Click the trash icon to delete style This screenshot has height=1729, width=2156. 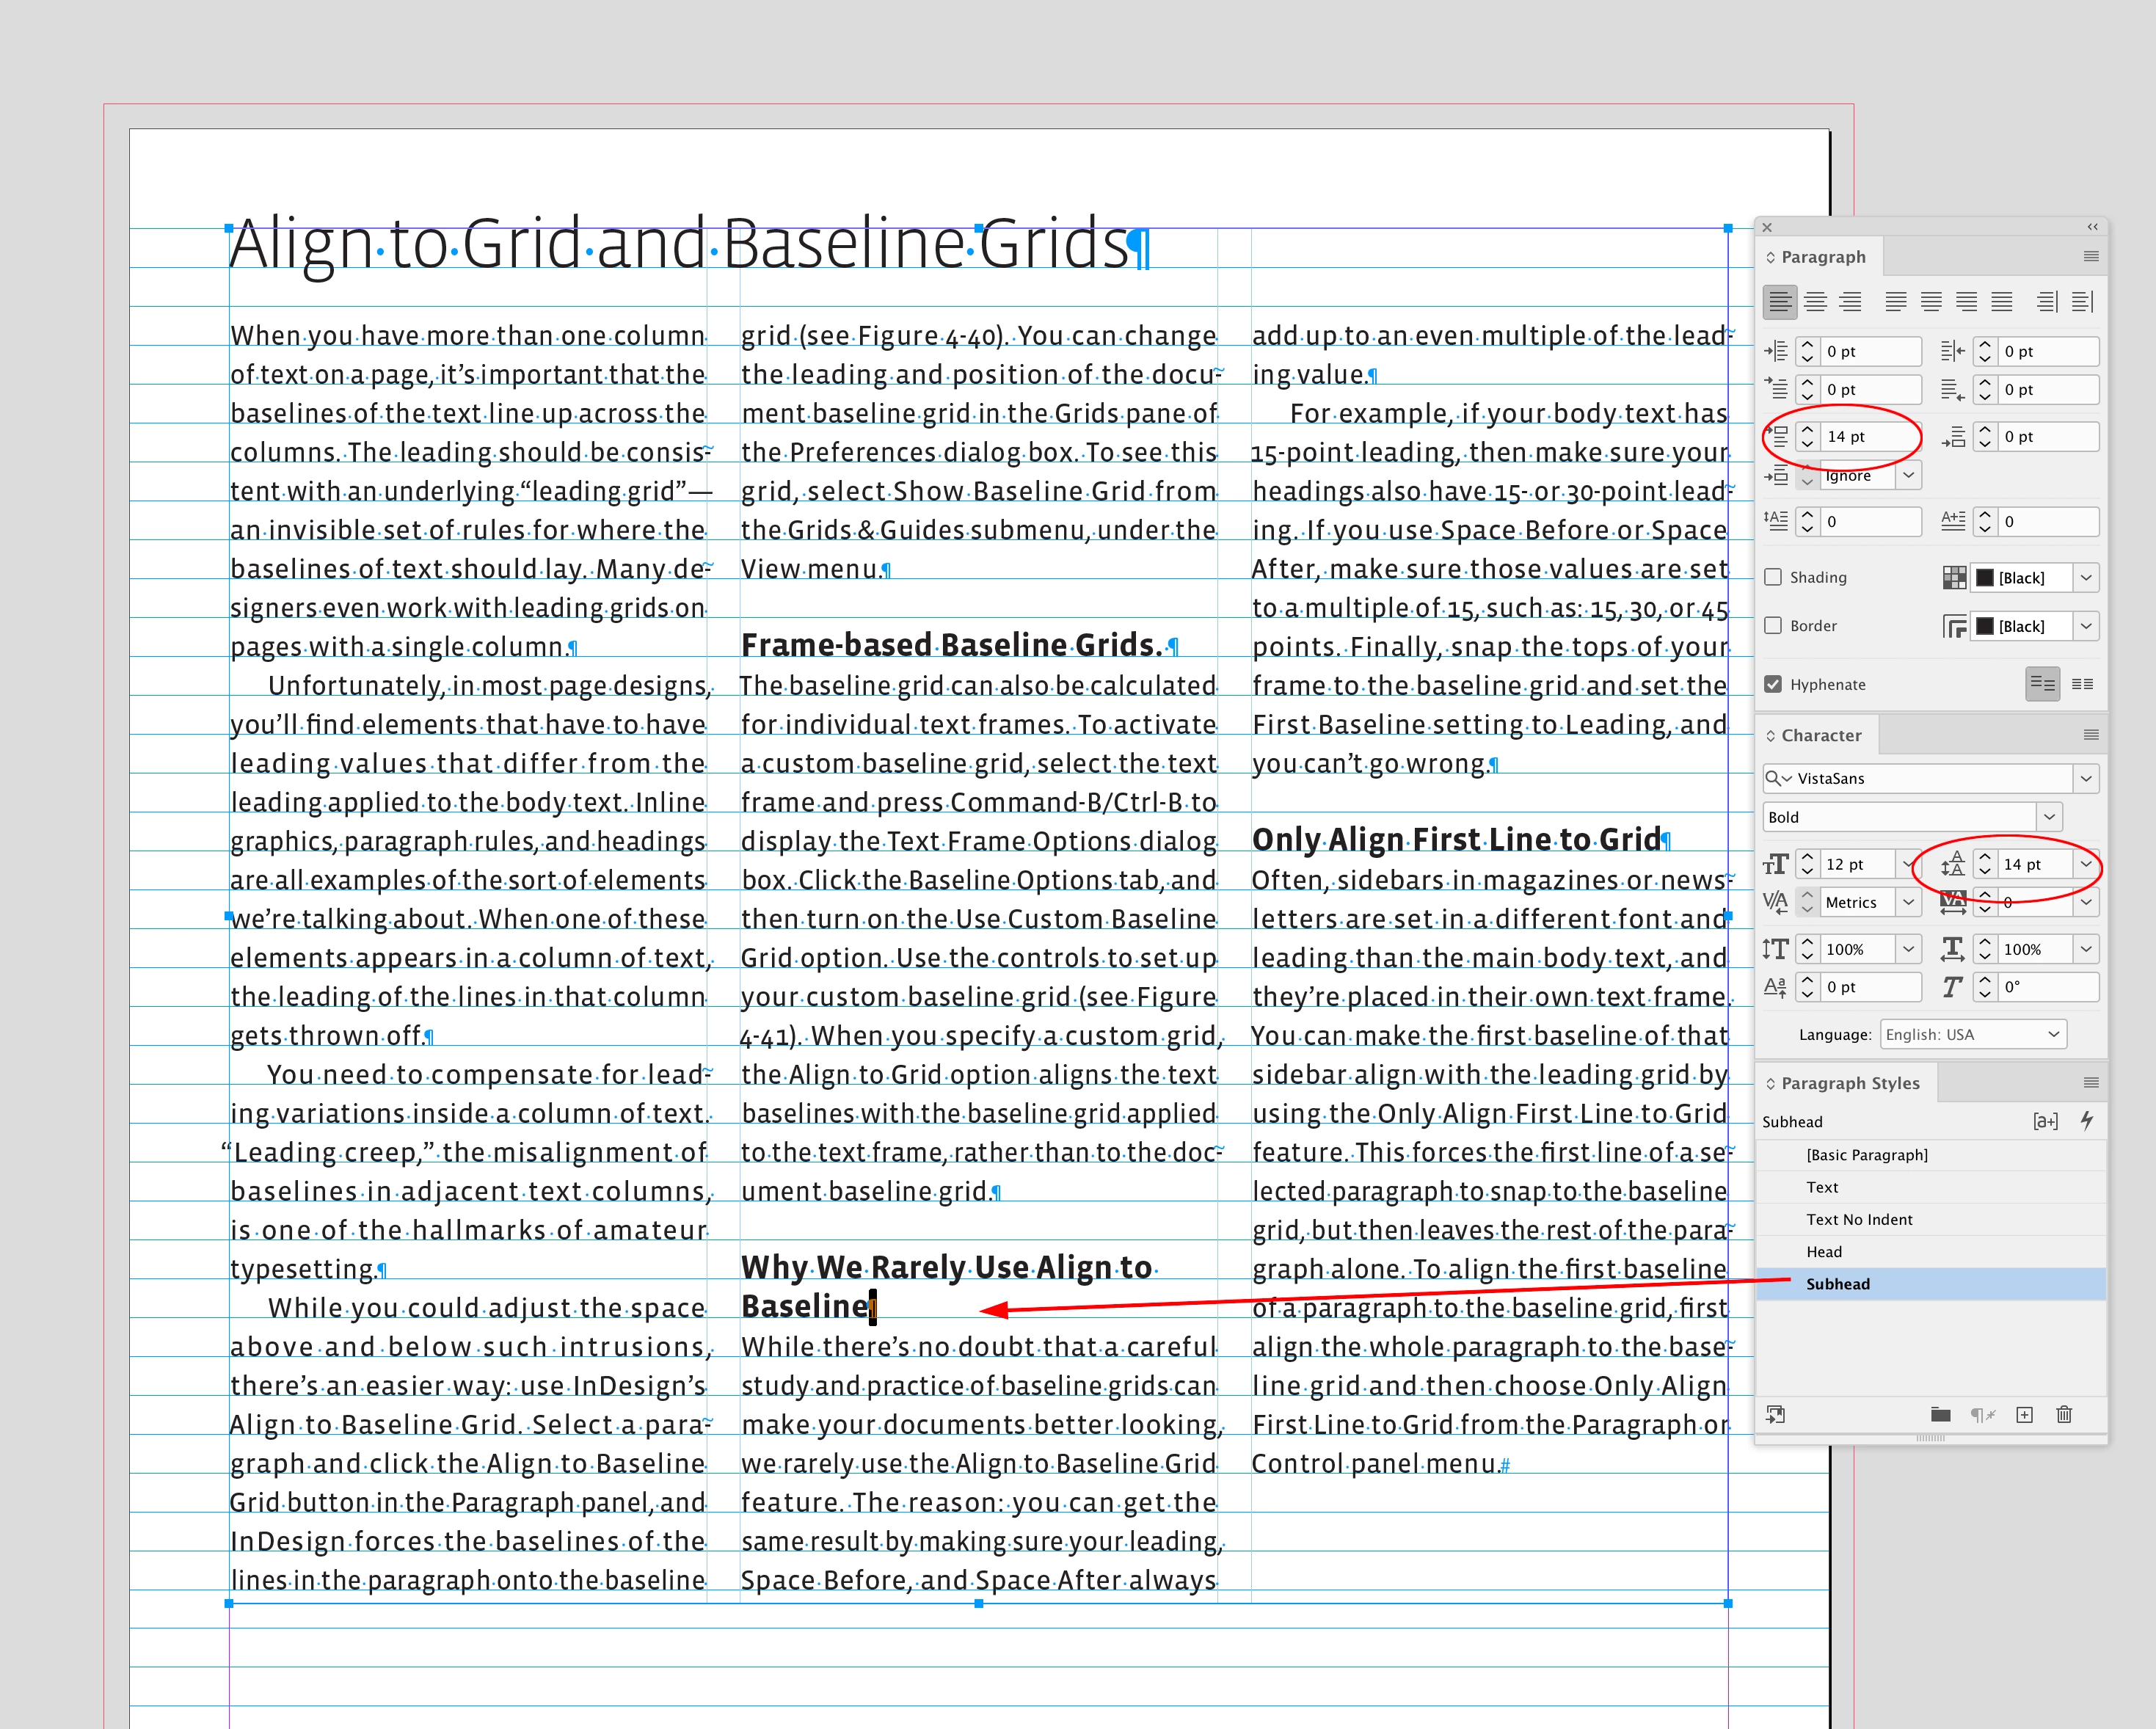click(x=2064, y=1414)
